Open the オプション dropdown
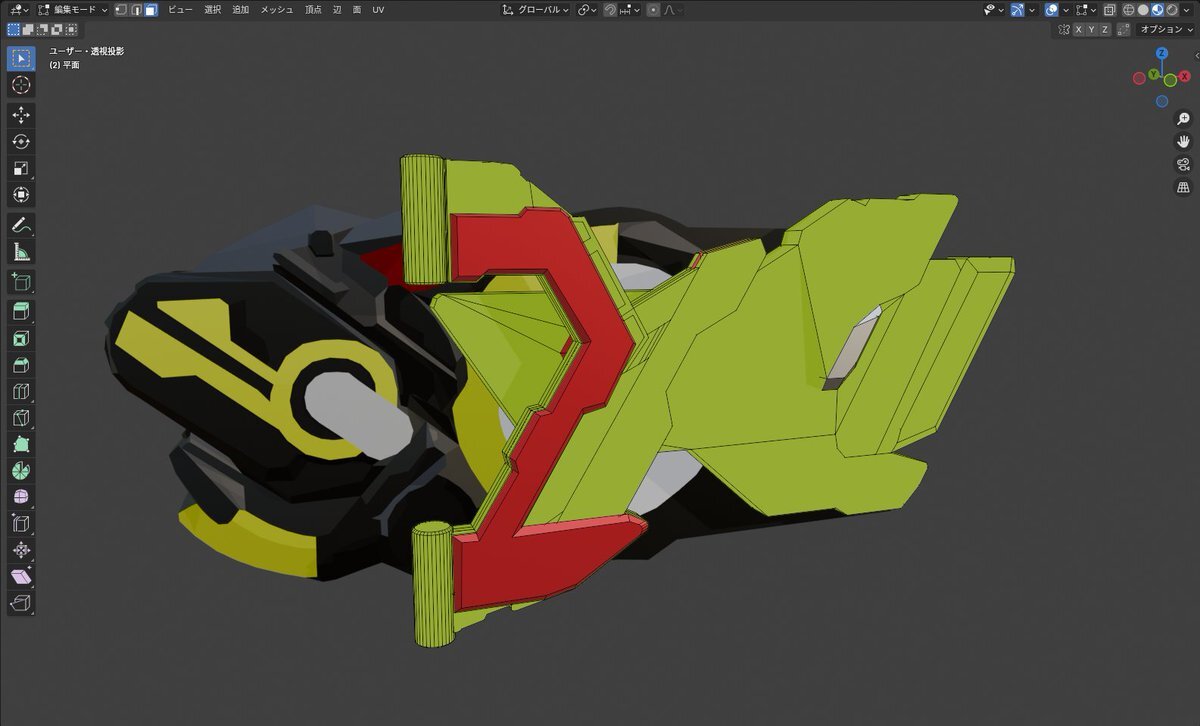 pos(1167,30)
